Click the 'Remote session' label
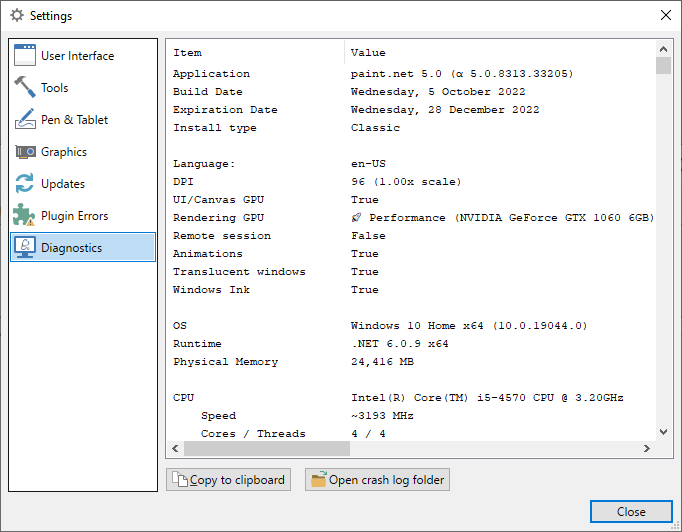The image size is (682, 532). tap(222, 236)
